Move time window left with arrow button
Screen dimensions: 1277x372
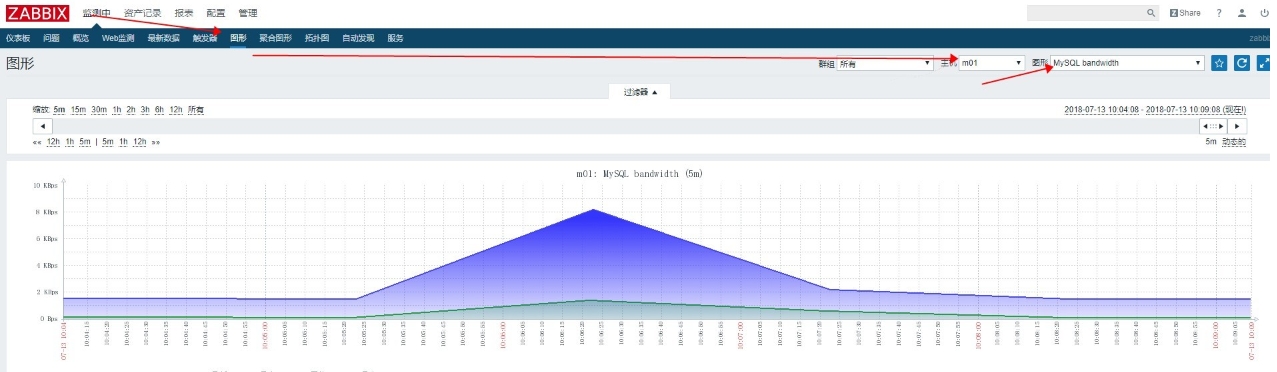43,126
